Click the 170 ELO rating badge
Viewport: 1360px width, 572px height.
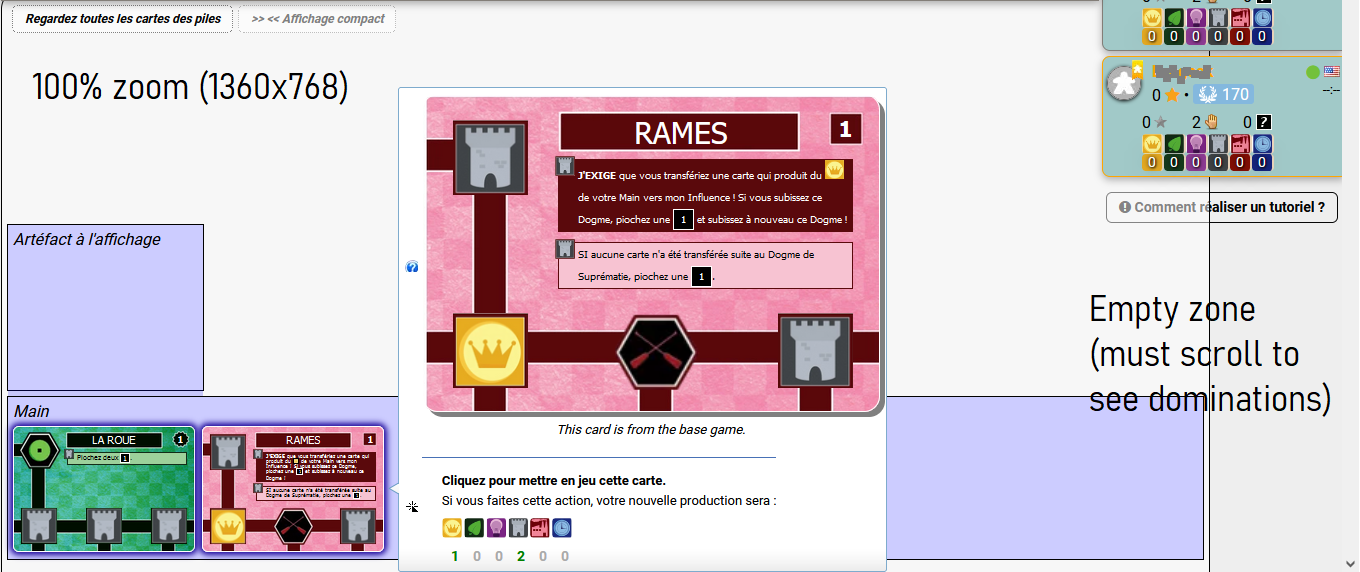pos(1222,94)
